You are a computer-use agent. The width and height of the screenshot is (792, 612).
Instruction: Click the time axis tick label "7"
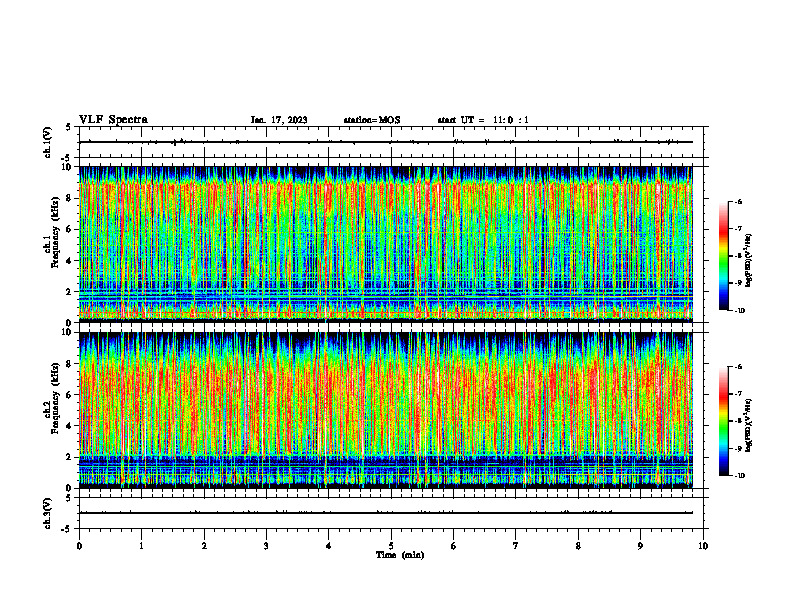point(516,546)
